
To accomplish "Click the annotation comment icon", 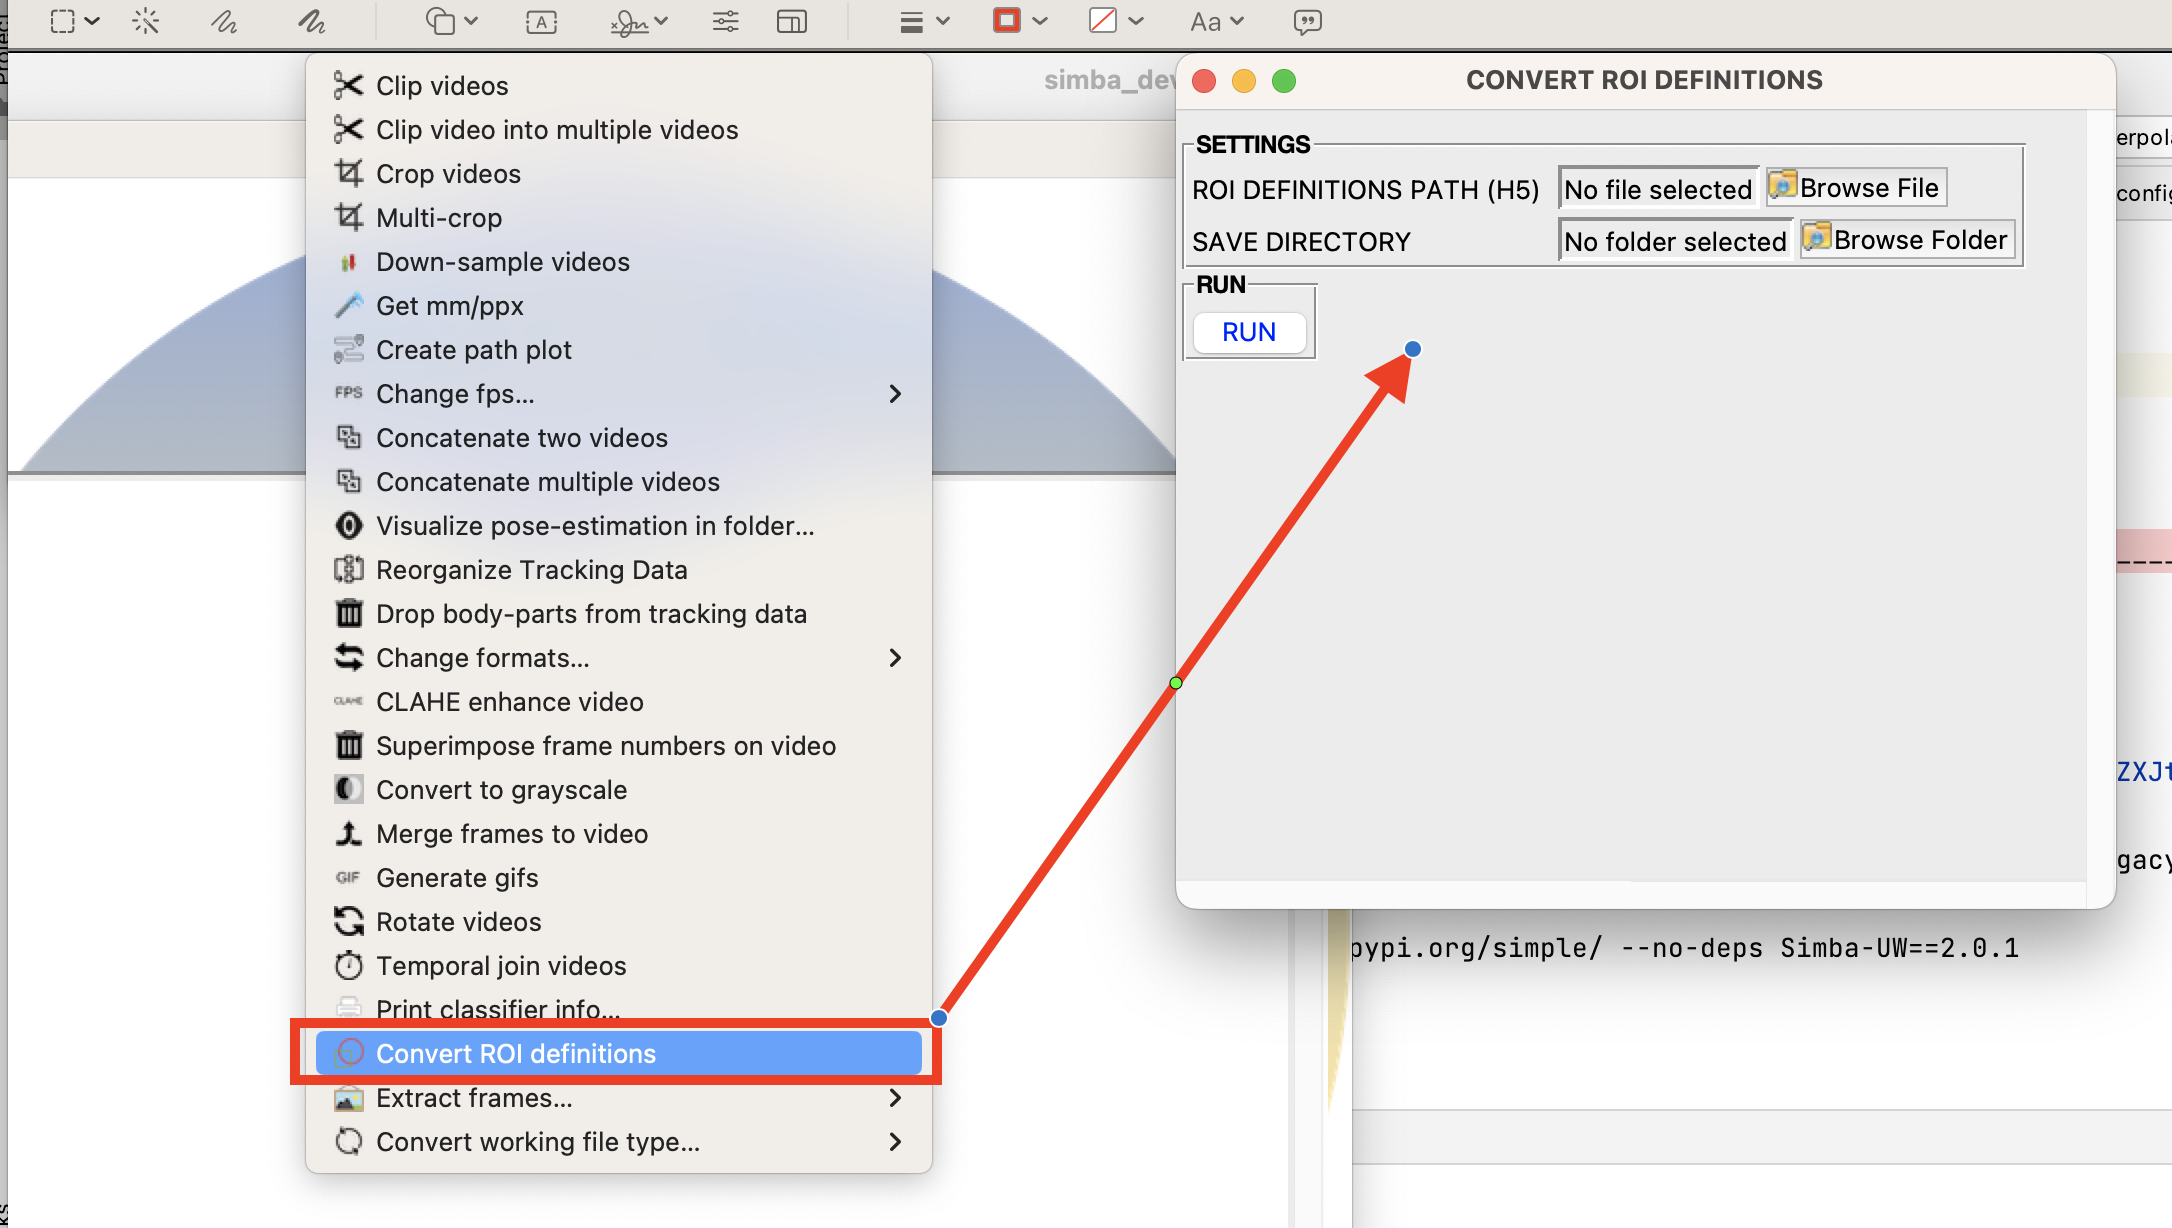I will (x=1307, y=21).
